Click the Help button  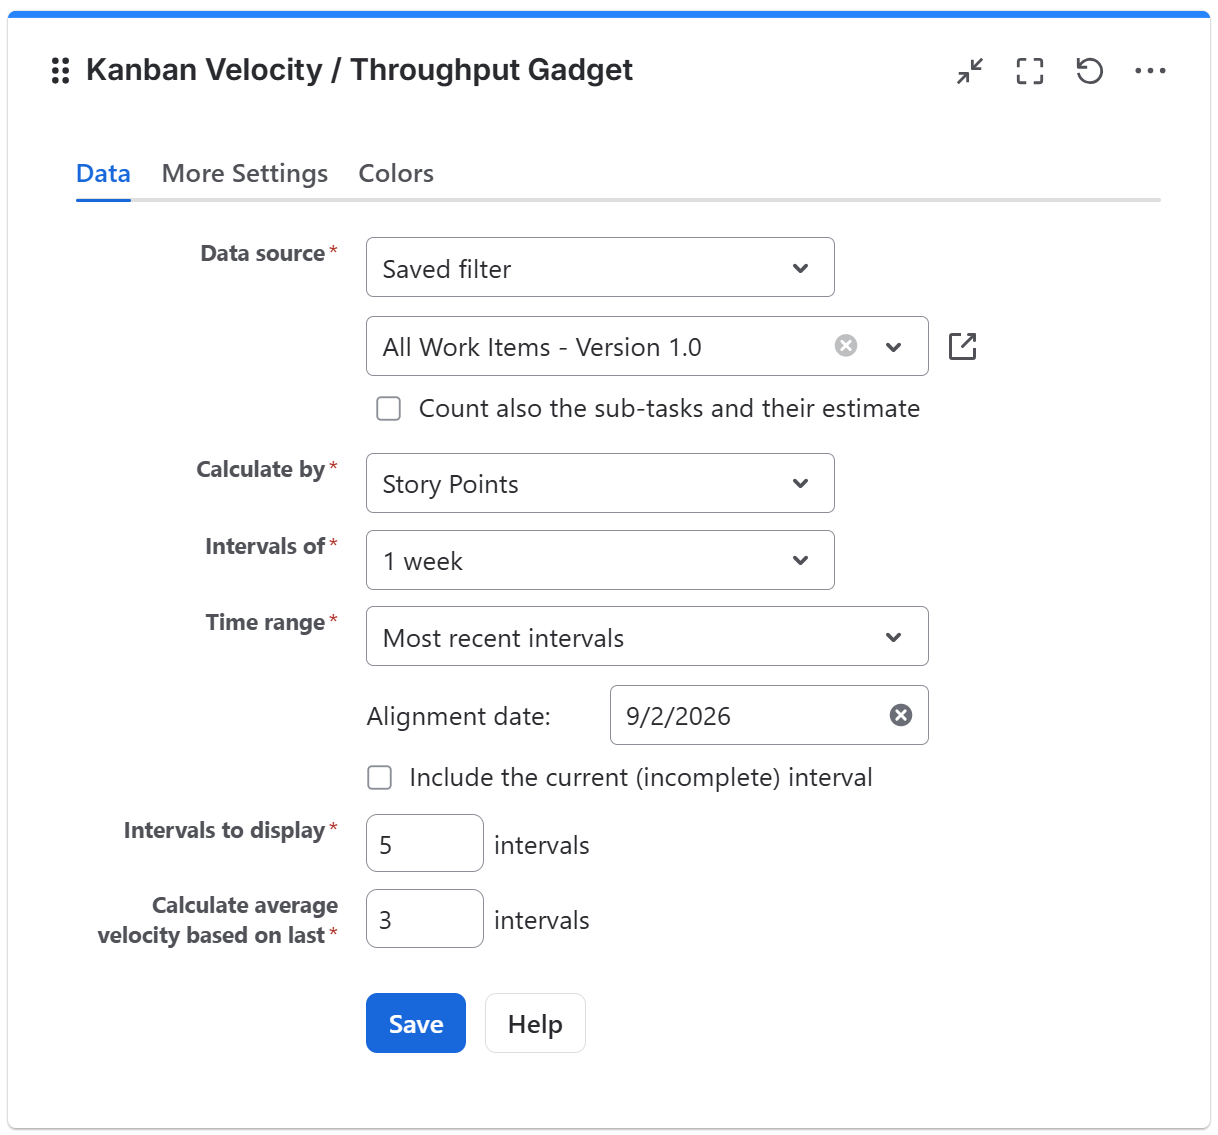[x=535, y=1023]
